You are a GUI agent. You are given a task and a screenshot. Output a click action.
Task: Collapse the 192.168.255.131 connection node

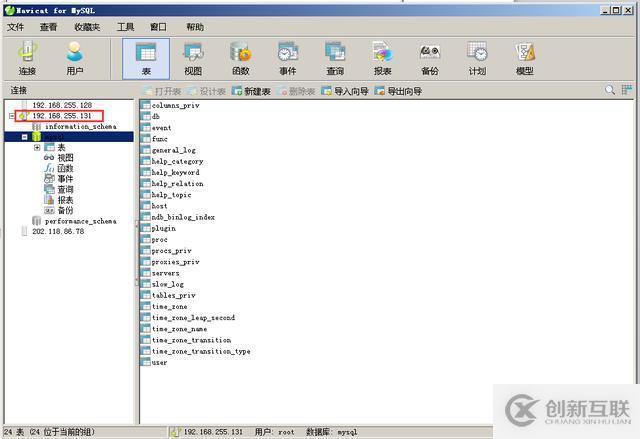[x=12, y=116]
